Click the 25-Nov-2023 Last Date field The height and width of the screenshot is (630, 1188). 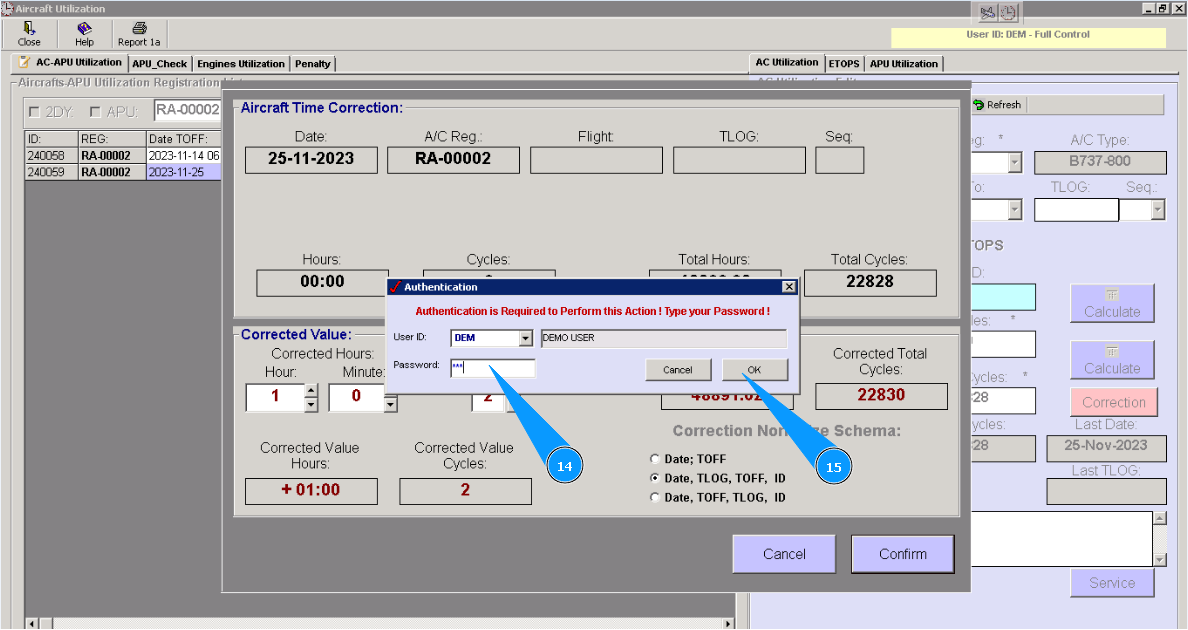1106,447
